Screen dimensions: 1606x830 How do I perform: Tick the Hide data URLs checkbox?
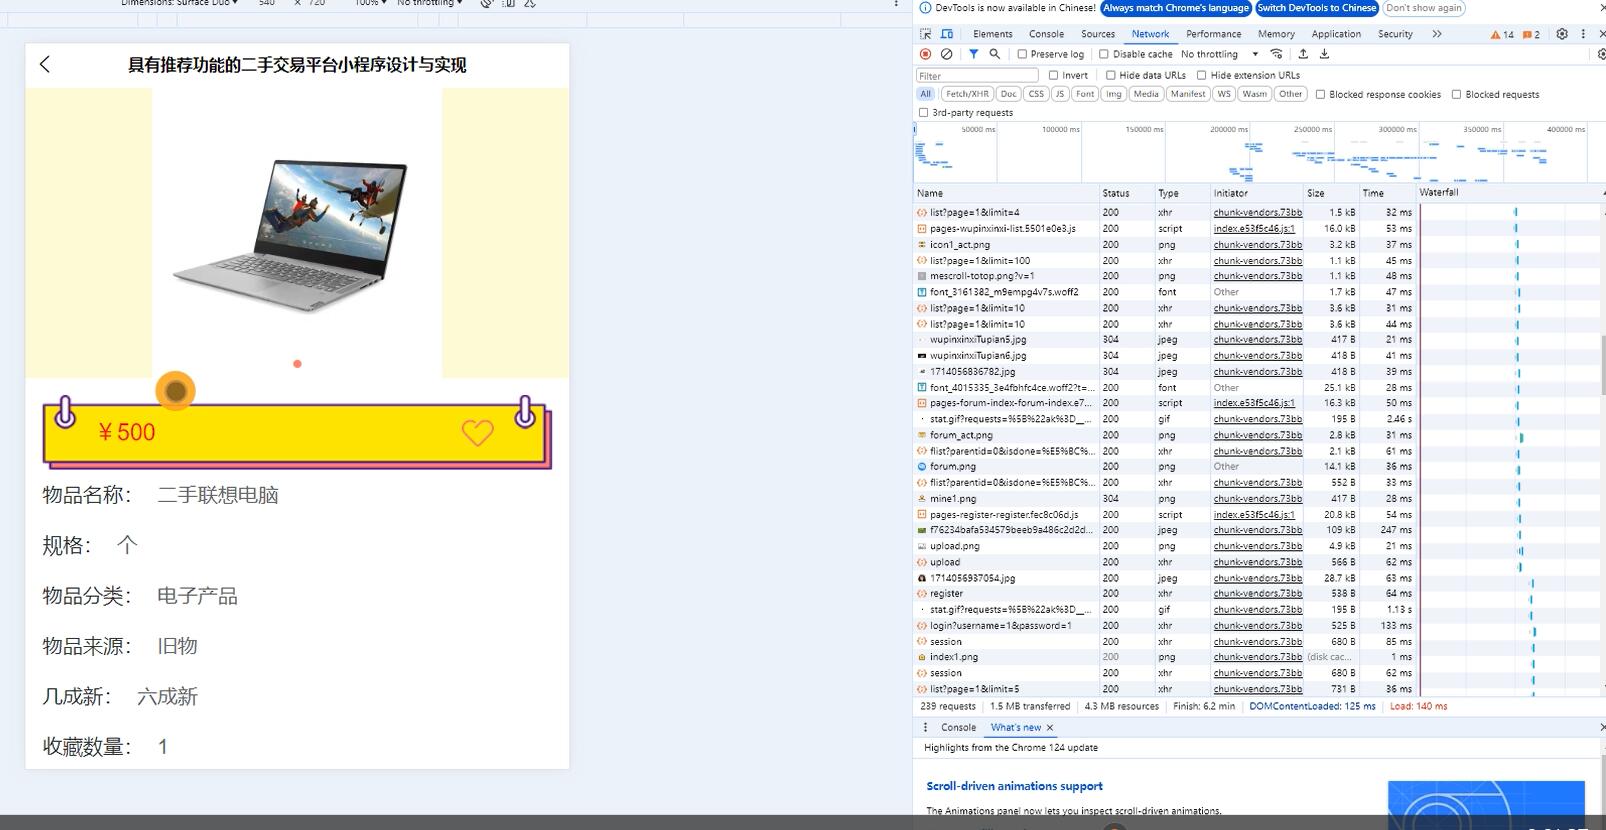tap(1110, 75)
